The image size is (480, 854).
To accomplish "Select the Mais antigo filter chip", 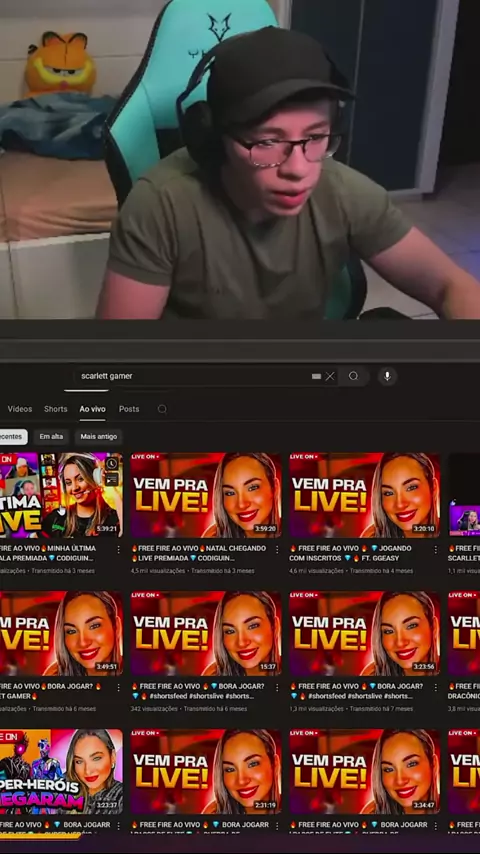I will click(x=99, y=437).
